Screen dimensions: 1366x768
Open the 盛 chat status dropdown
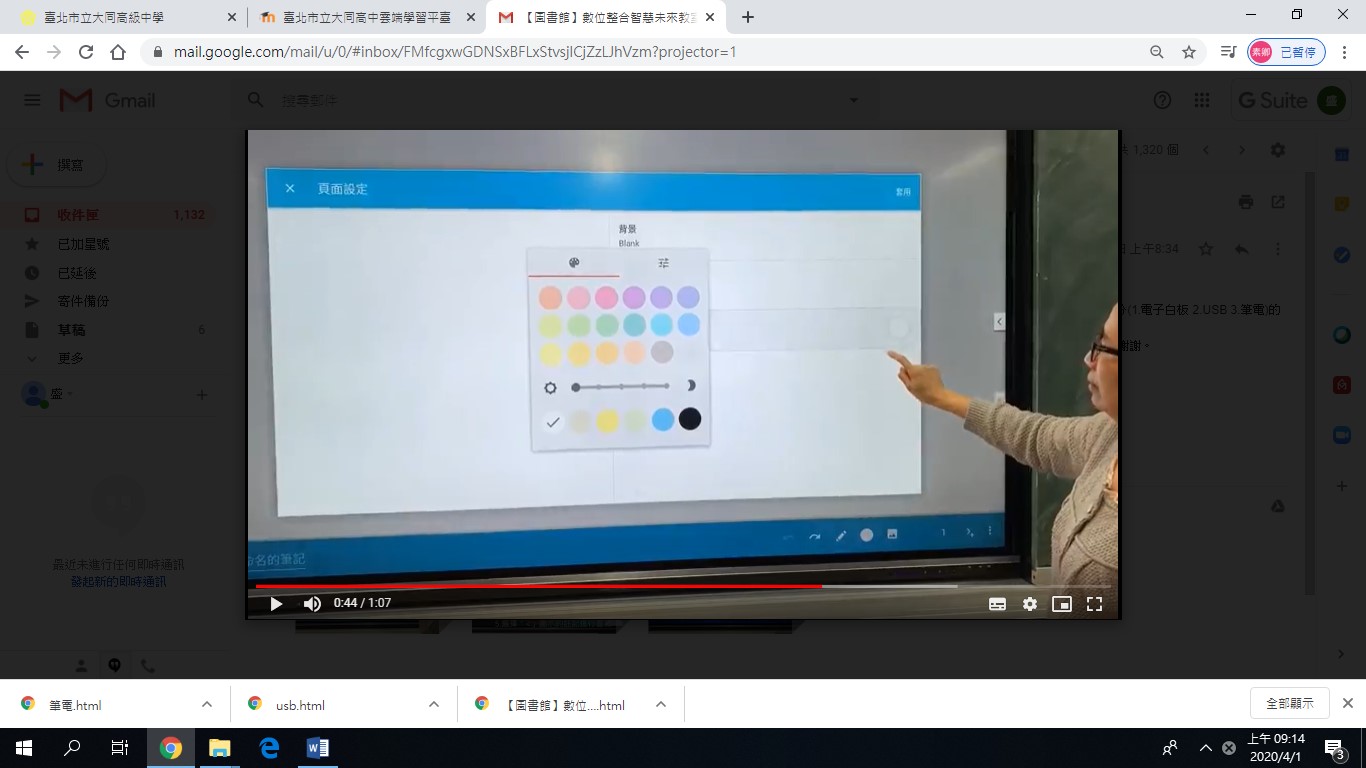[x=62, y=394]
